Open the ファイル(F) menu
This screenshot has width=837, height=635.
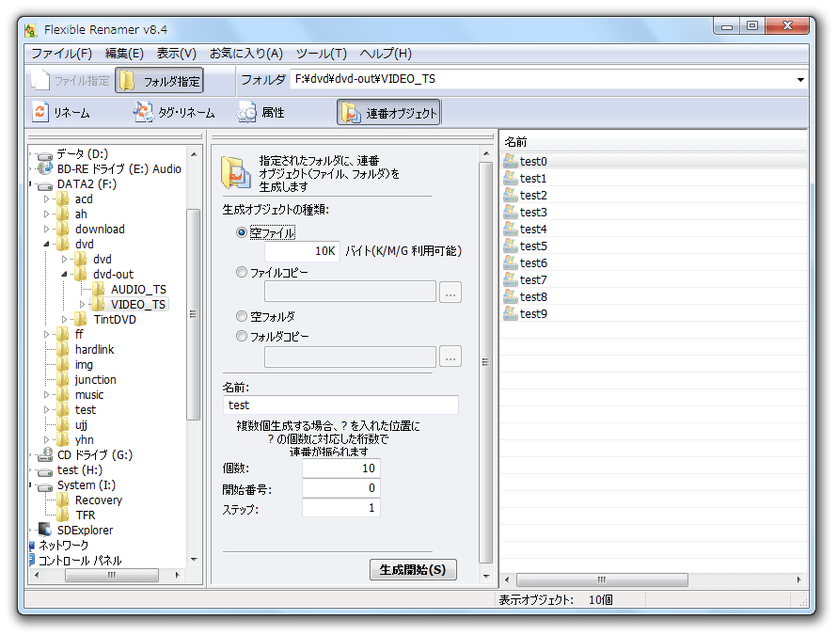click(61, 53)
